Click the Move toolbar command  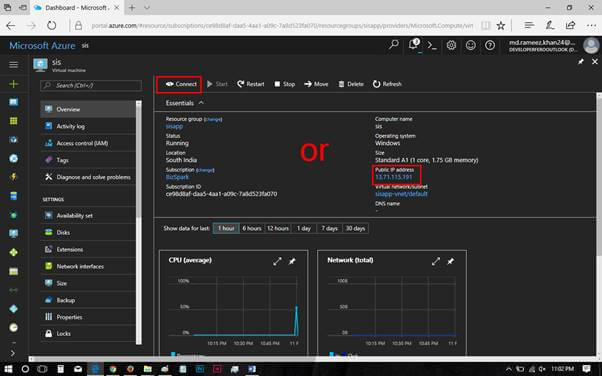click(316, 84)
